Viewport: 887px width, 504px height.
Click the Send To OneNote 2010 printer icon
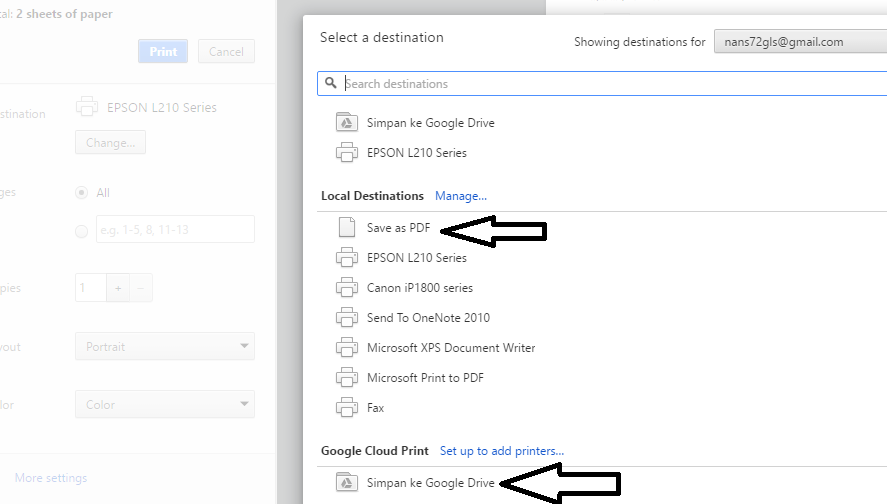click(347, 317)
